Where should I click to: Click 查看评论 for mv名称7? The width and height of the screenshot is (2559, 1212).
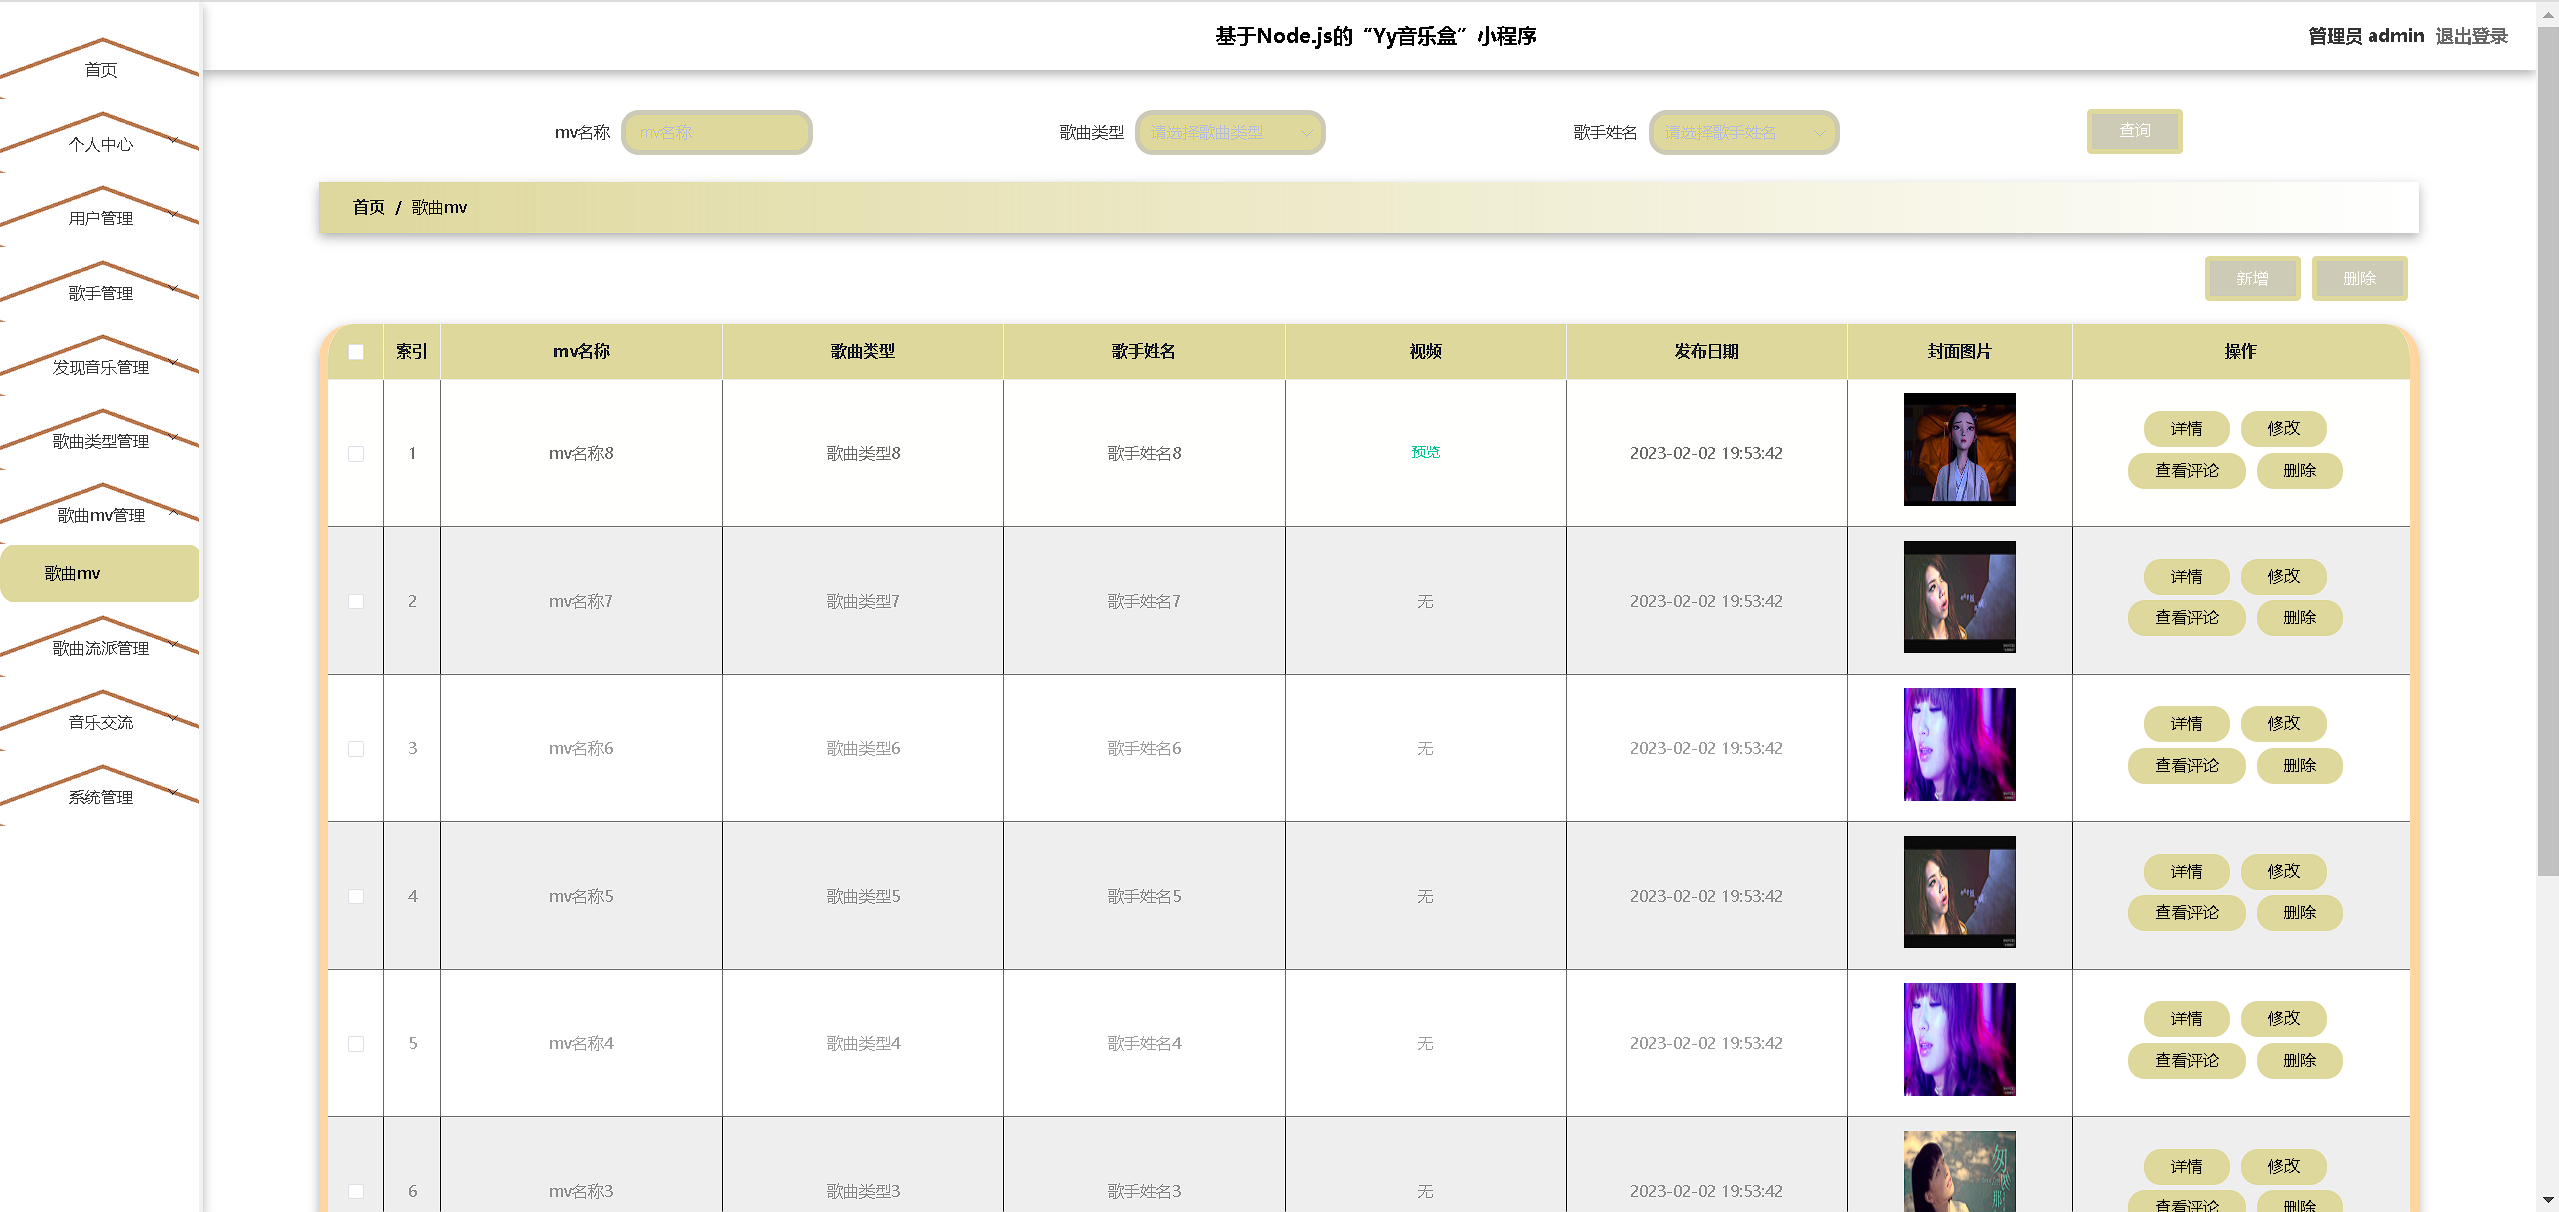(2186, 618)
